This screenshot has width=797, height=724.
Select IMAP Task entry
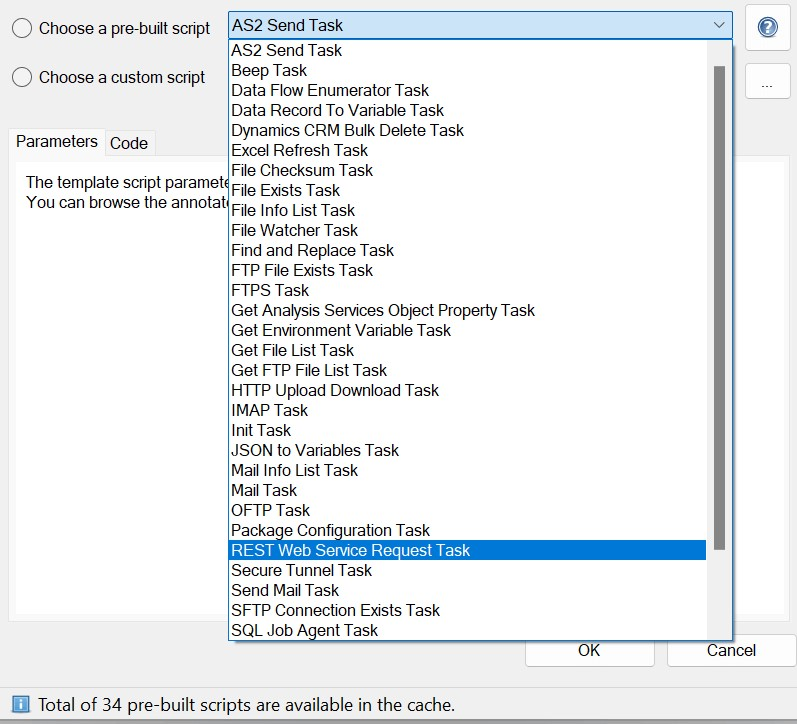click(x=467, y=410)
